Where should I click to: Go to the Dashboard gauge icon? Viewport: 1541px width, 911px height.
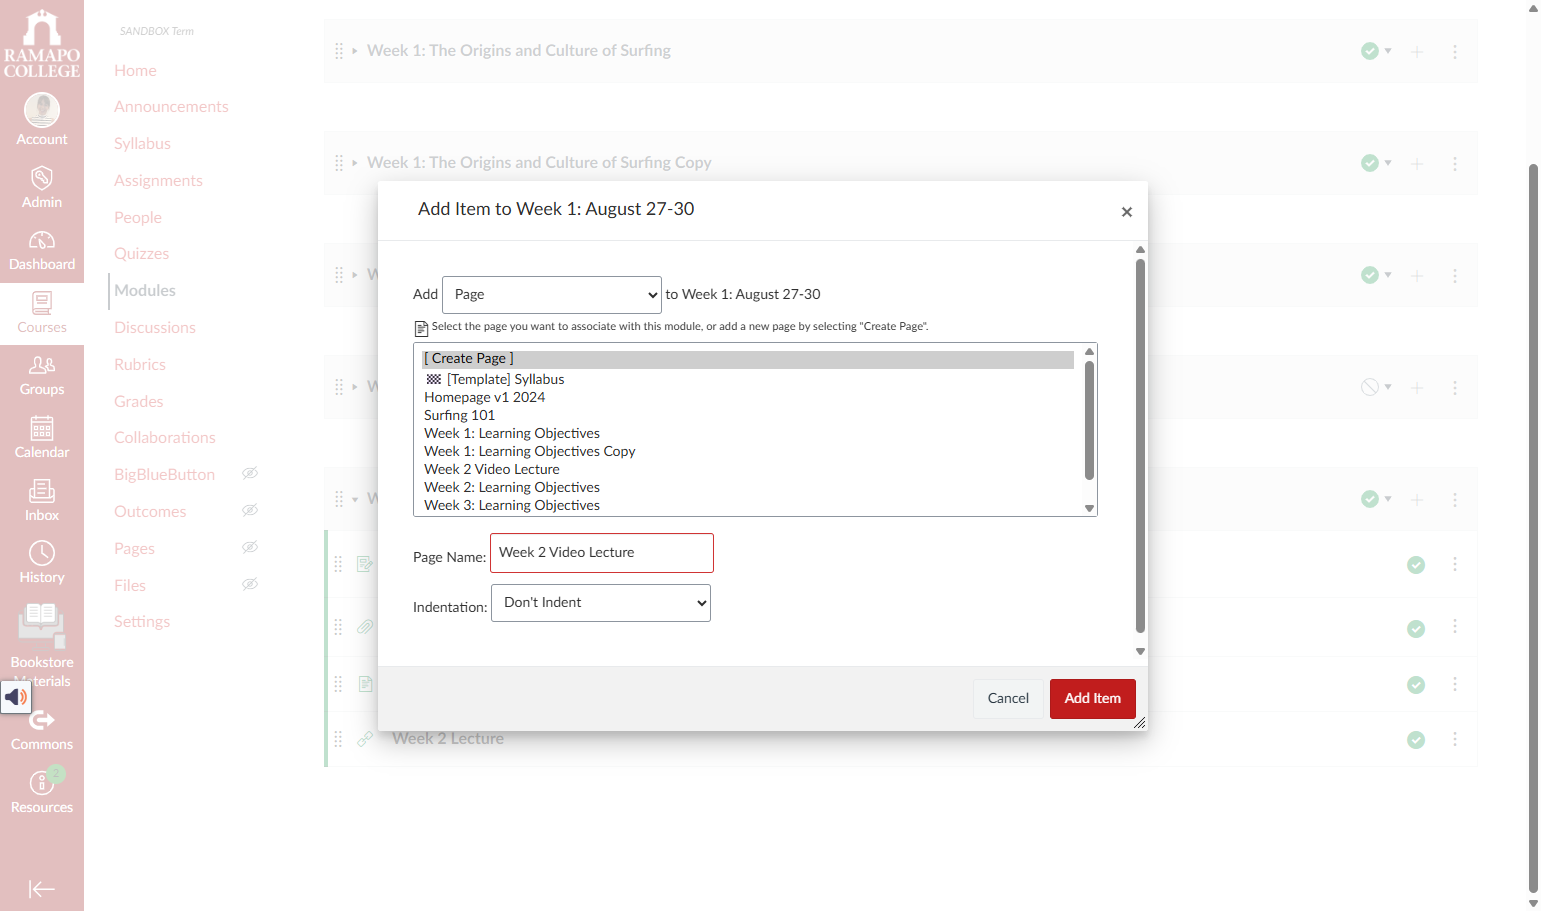[42, 240]
